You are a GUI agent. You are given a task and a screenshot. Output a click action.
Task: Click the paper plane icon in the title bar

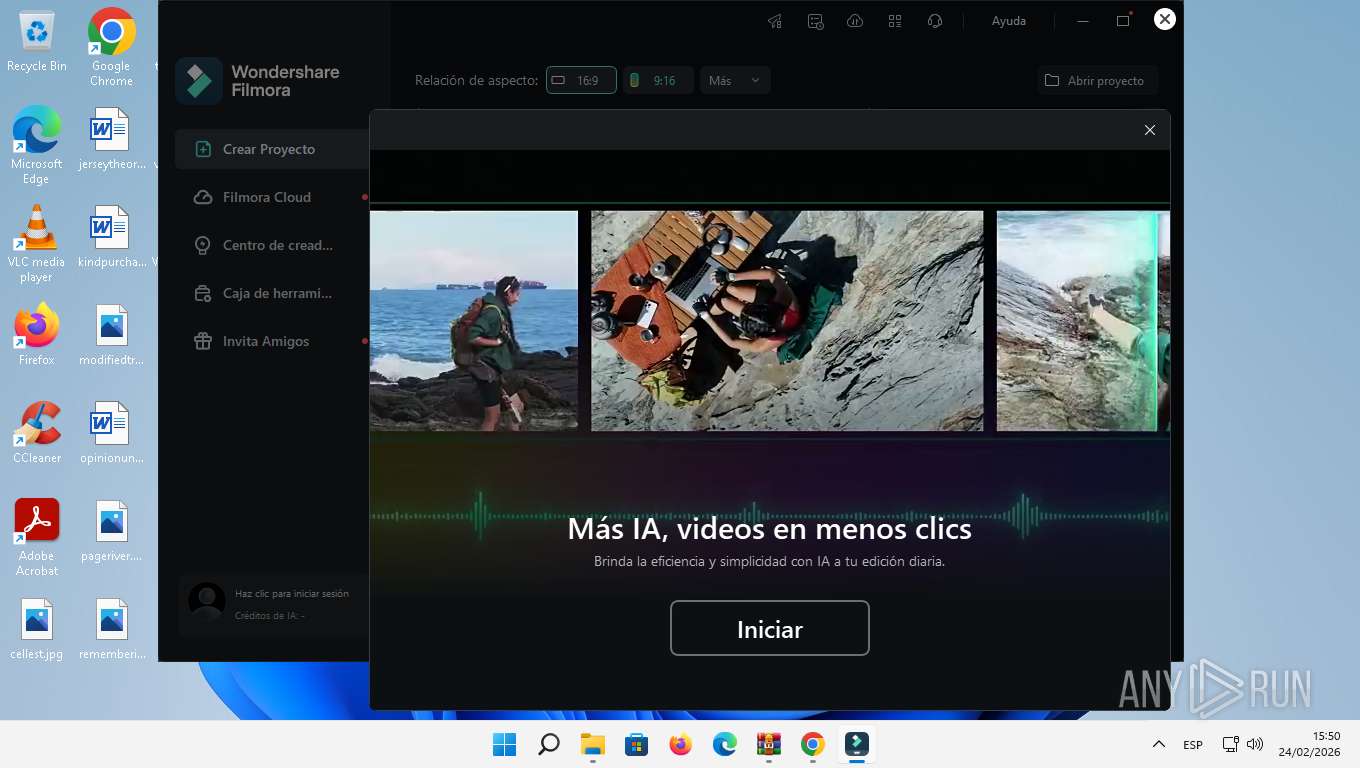775,21
